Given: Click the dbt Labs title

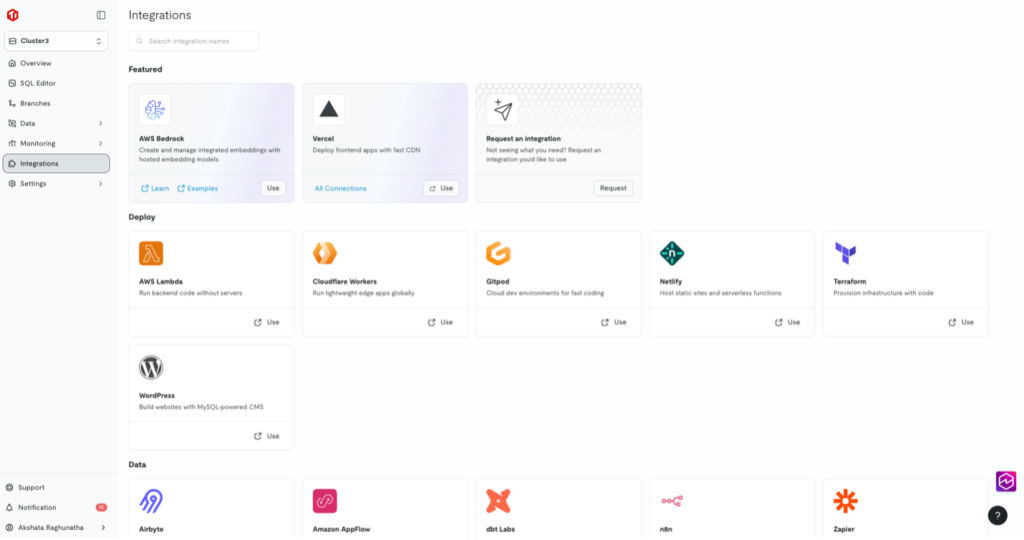Looking at the screenshot, I should 500,530.
